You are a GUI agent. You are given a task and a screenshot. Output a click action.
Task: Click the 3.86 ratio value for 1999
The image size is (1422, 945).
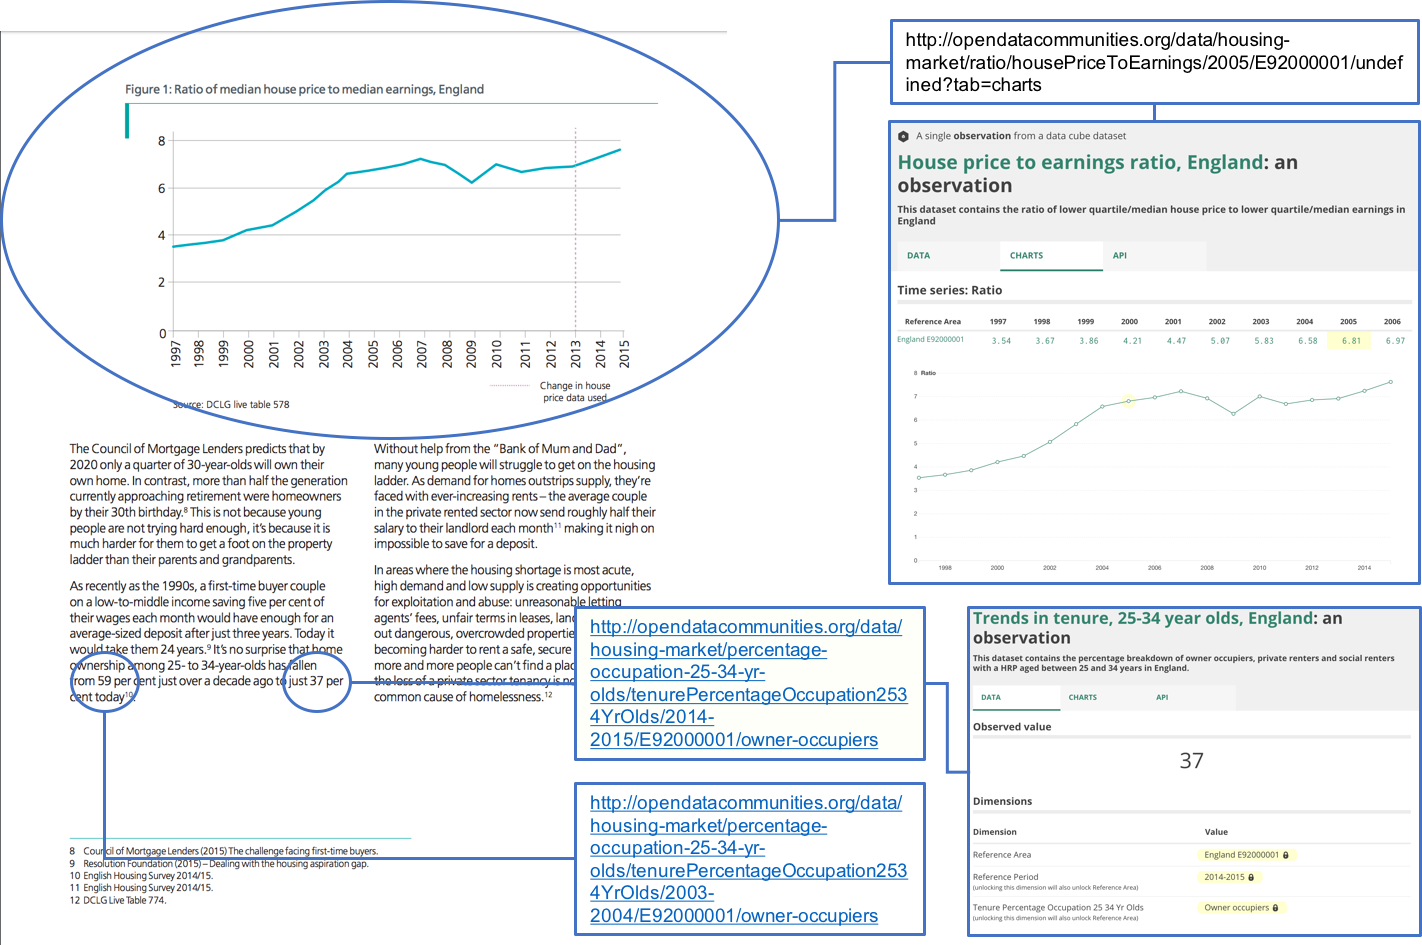pos(1089,341)
